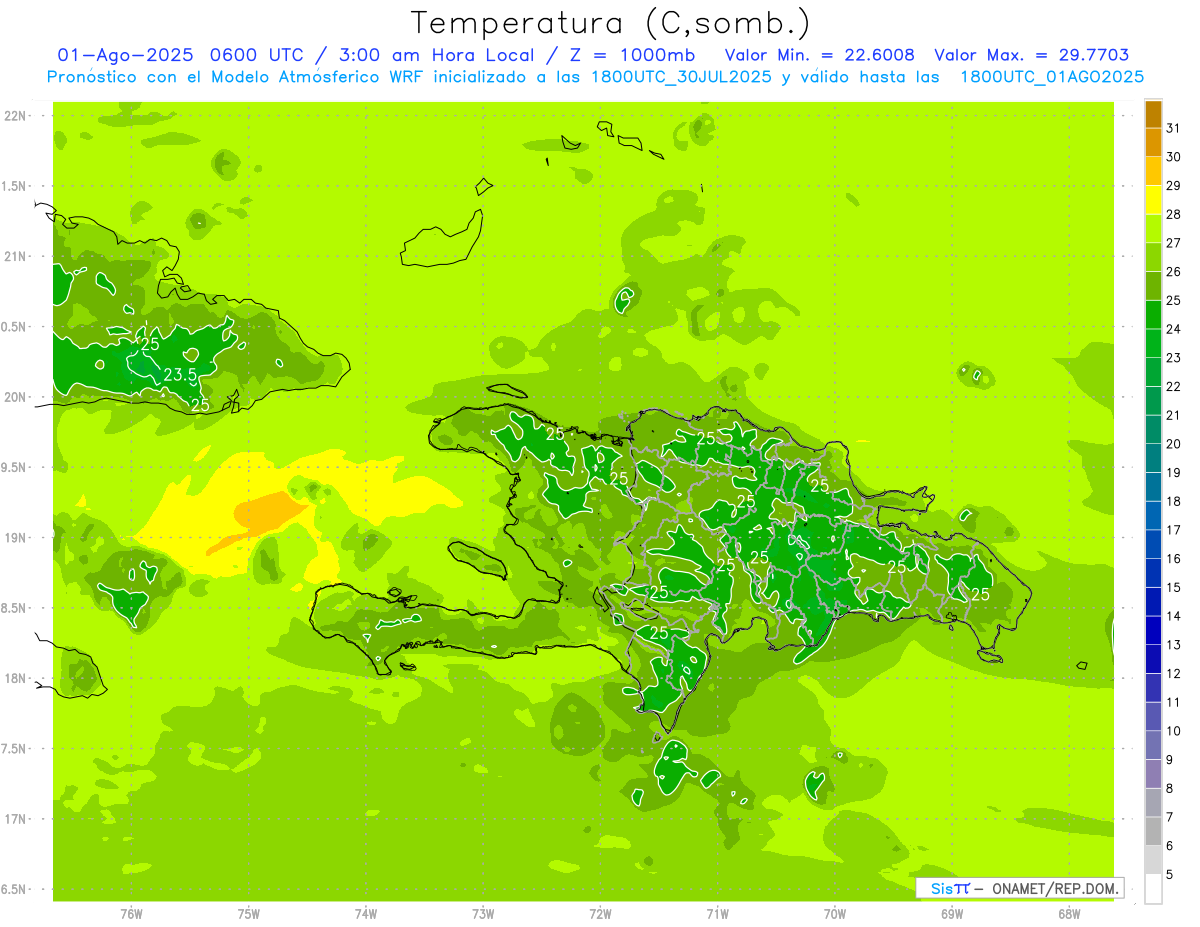1200x927 pixels.
Task: Click the '7.5N' latitude axis label
Action: pyautogui.click(x=13, y=750)
